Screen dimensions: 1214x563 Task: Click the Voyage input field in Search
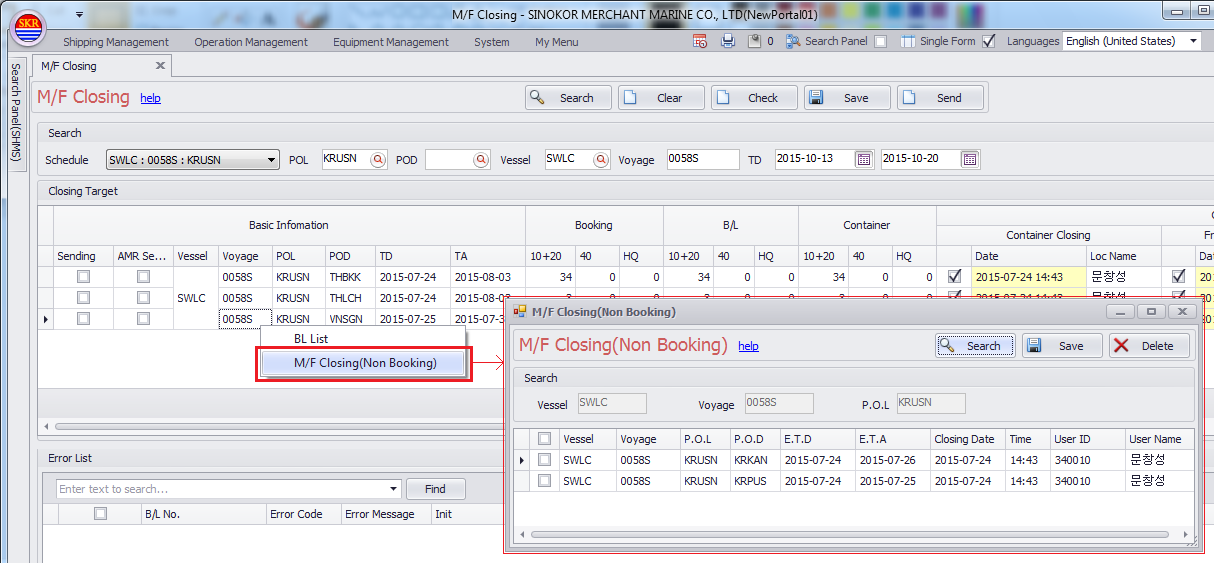pyautogui.click(x=702, y=160)
